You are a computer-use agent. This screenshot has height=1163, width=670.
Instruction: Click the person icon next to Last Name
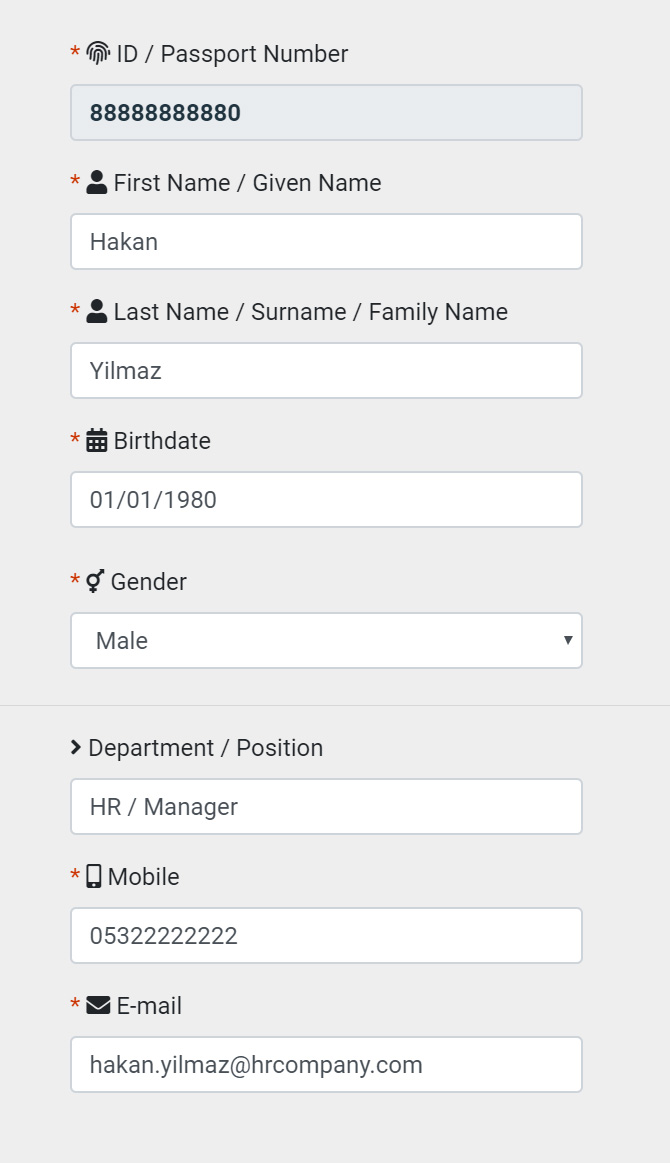96,312
